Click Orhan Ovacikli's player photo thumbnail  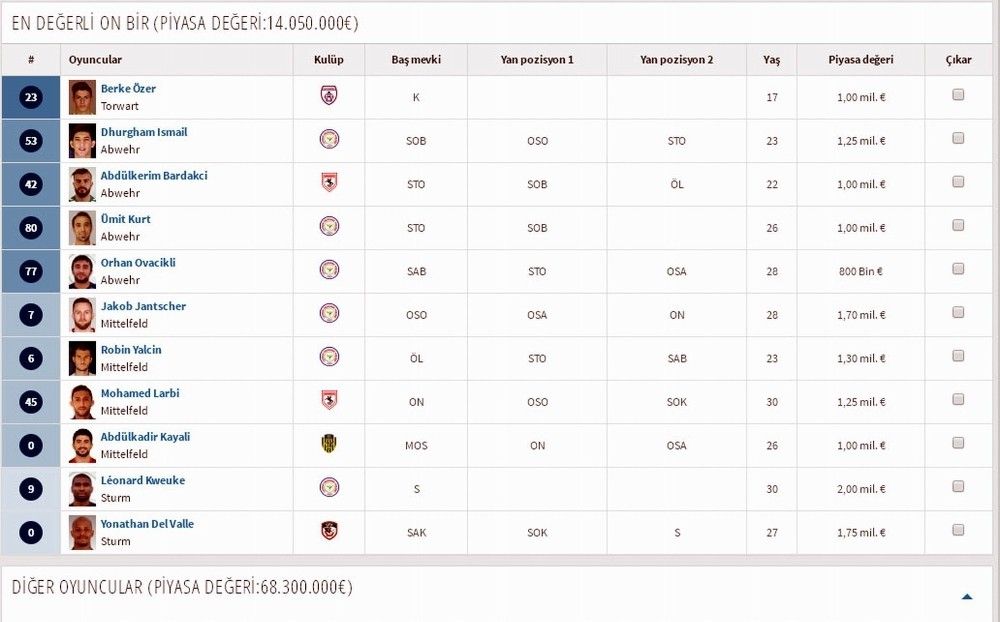point(82,271)
